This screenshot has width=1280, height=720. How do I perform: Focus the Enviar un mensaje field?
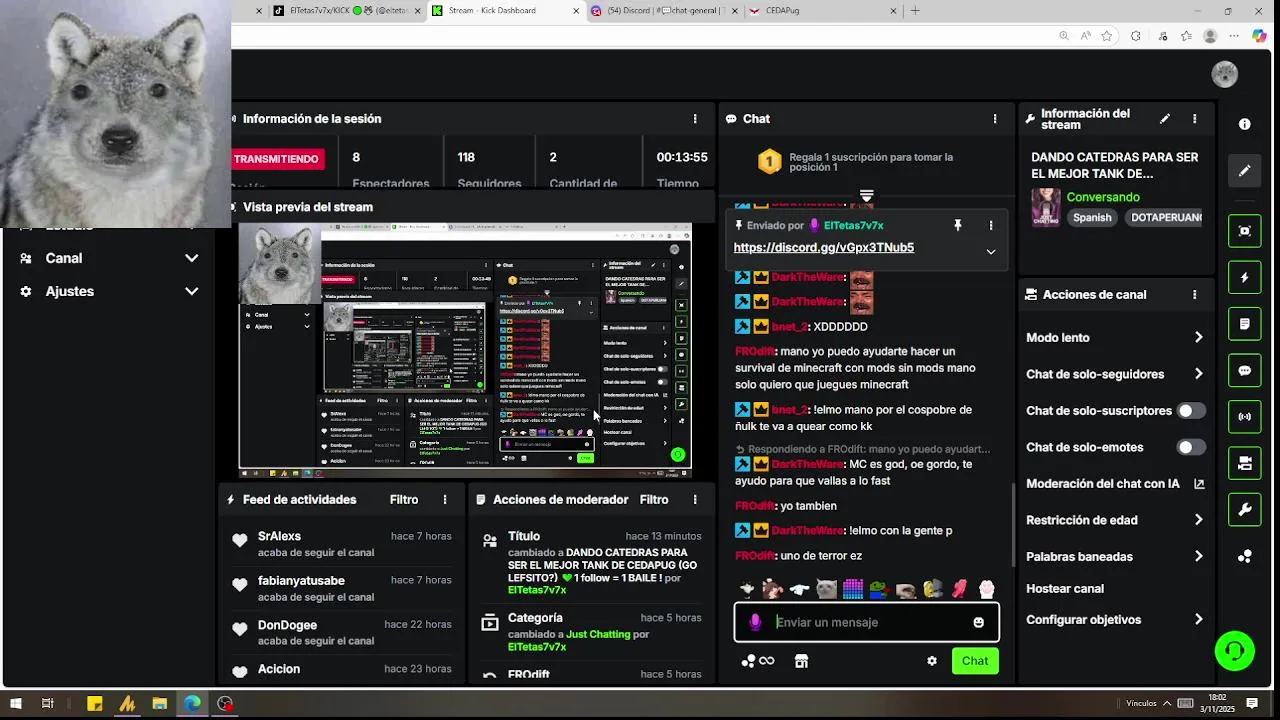(867, 622)
